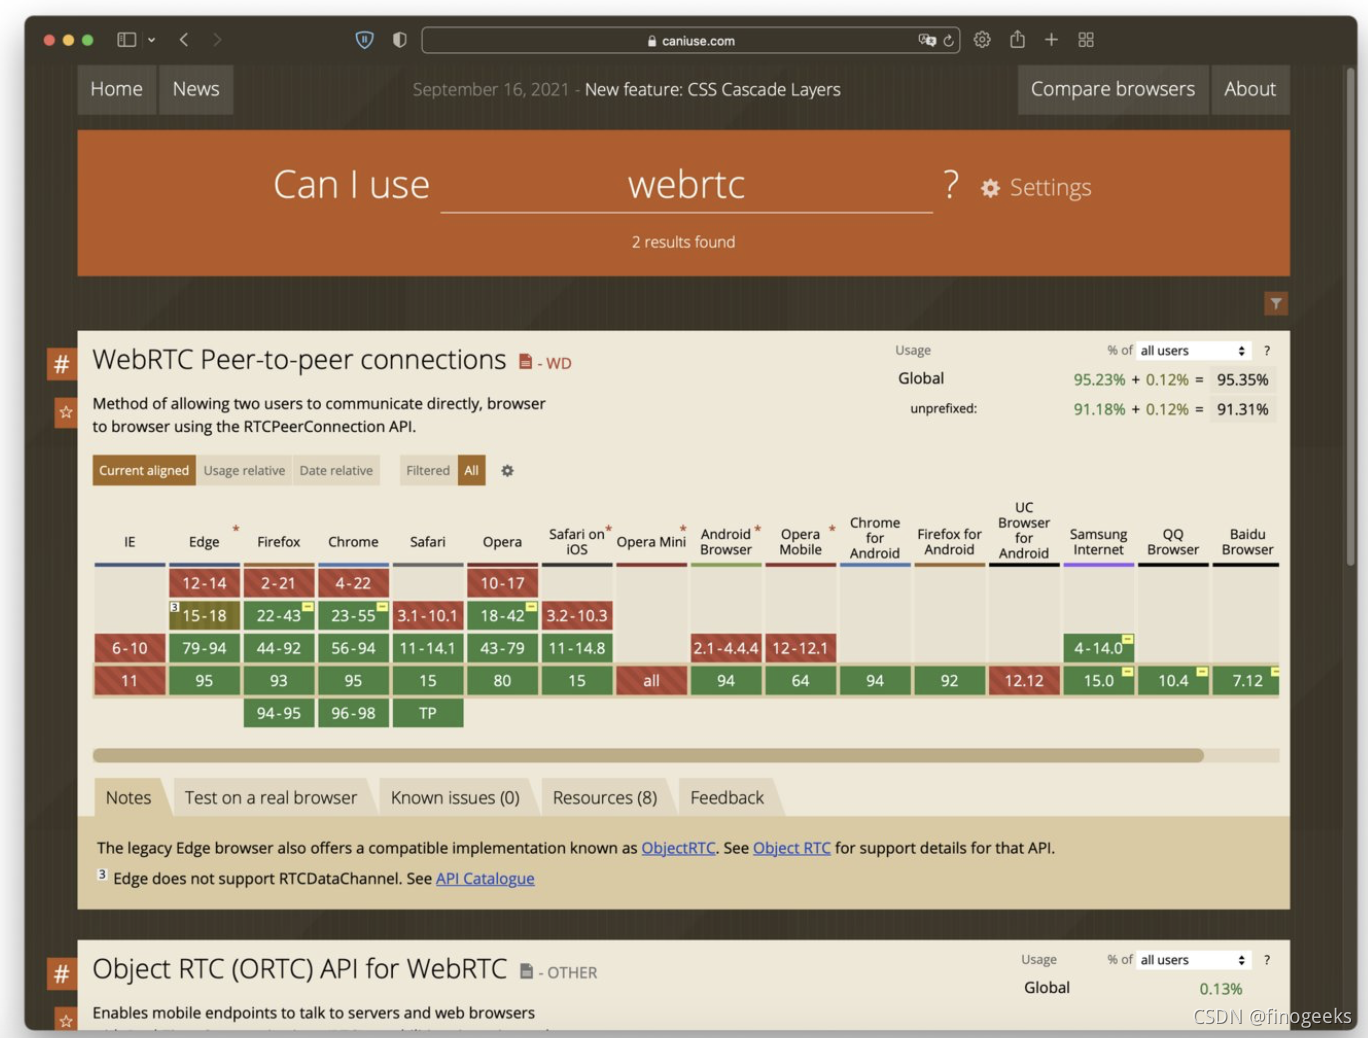Viewport: 1368px width, 1038px height.
Task: Click the Firefox 22-43 version cell
Action: [279, 616]
